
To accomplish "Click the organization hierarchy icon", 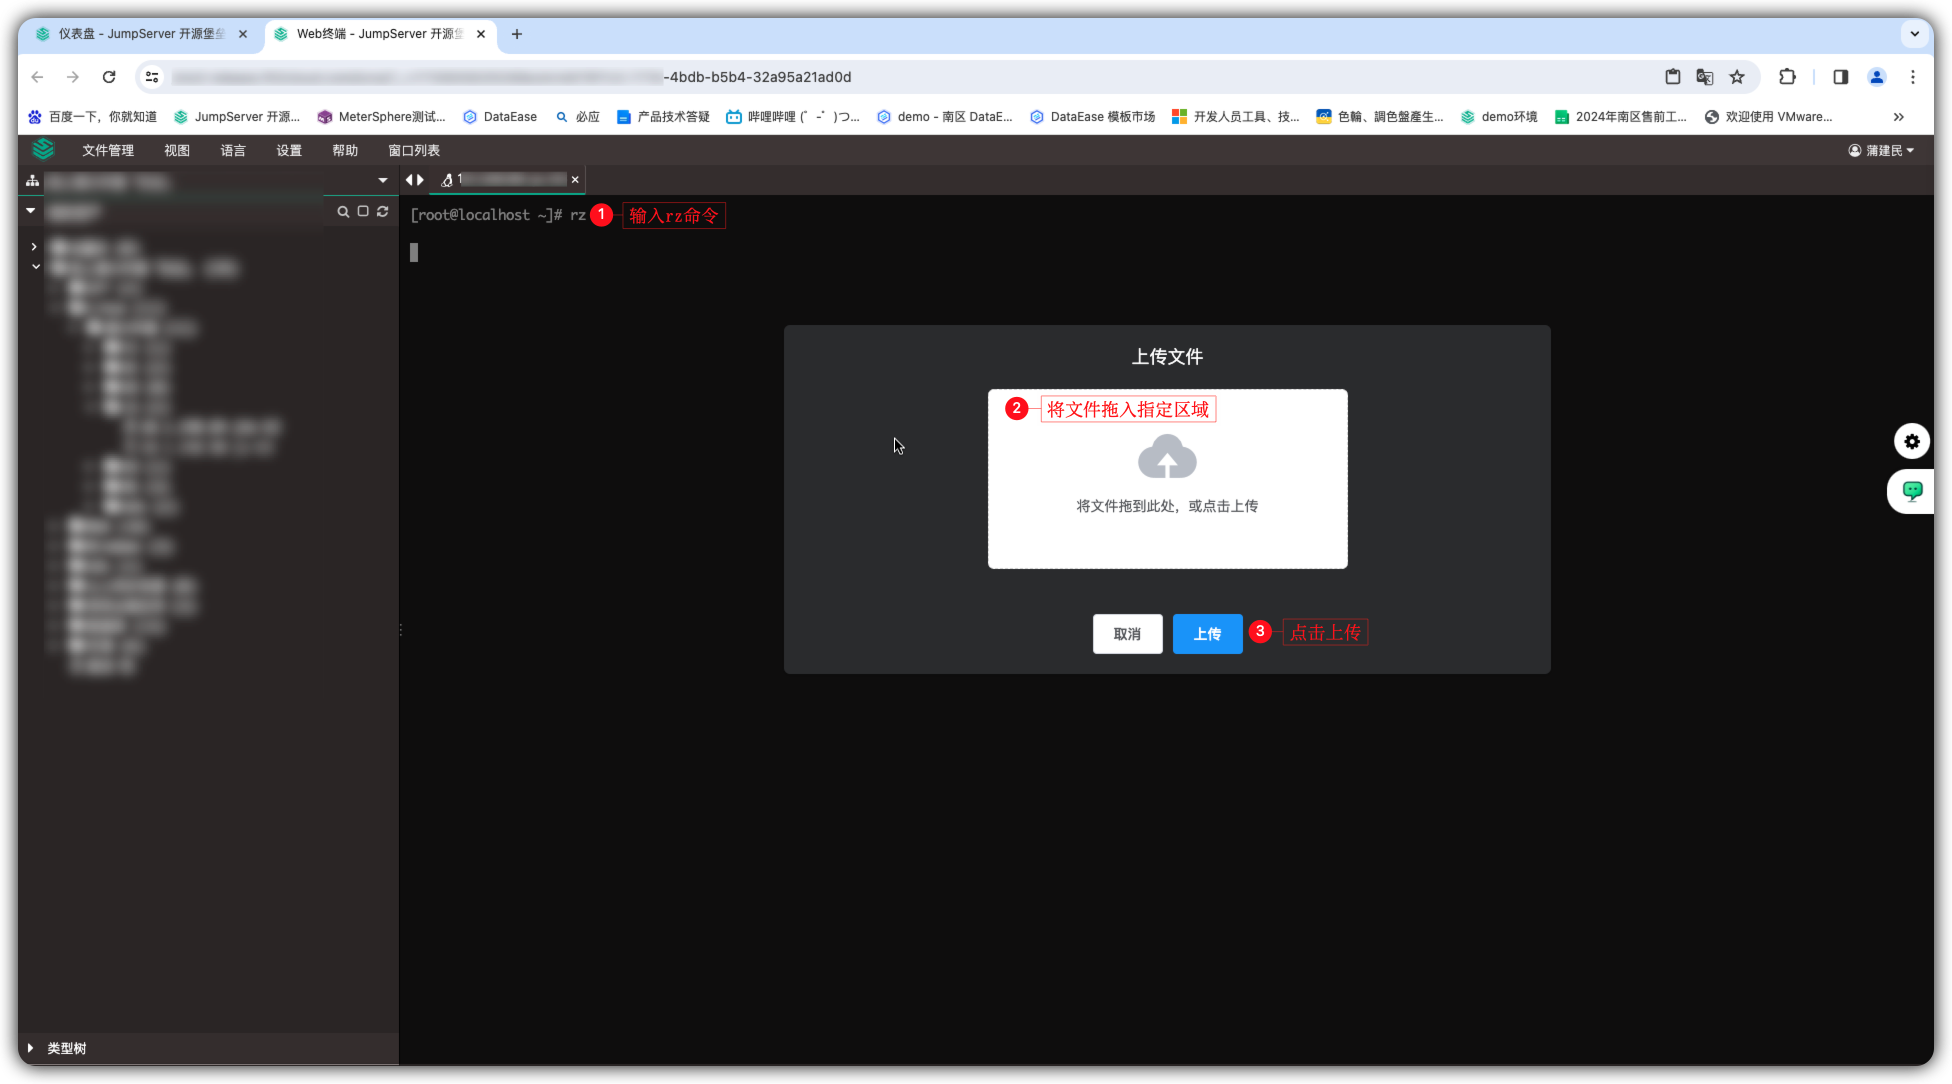I will pos(33,181).
